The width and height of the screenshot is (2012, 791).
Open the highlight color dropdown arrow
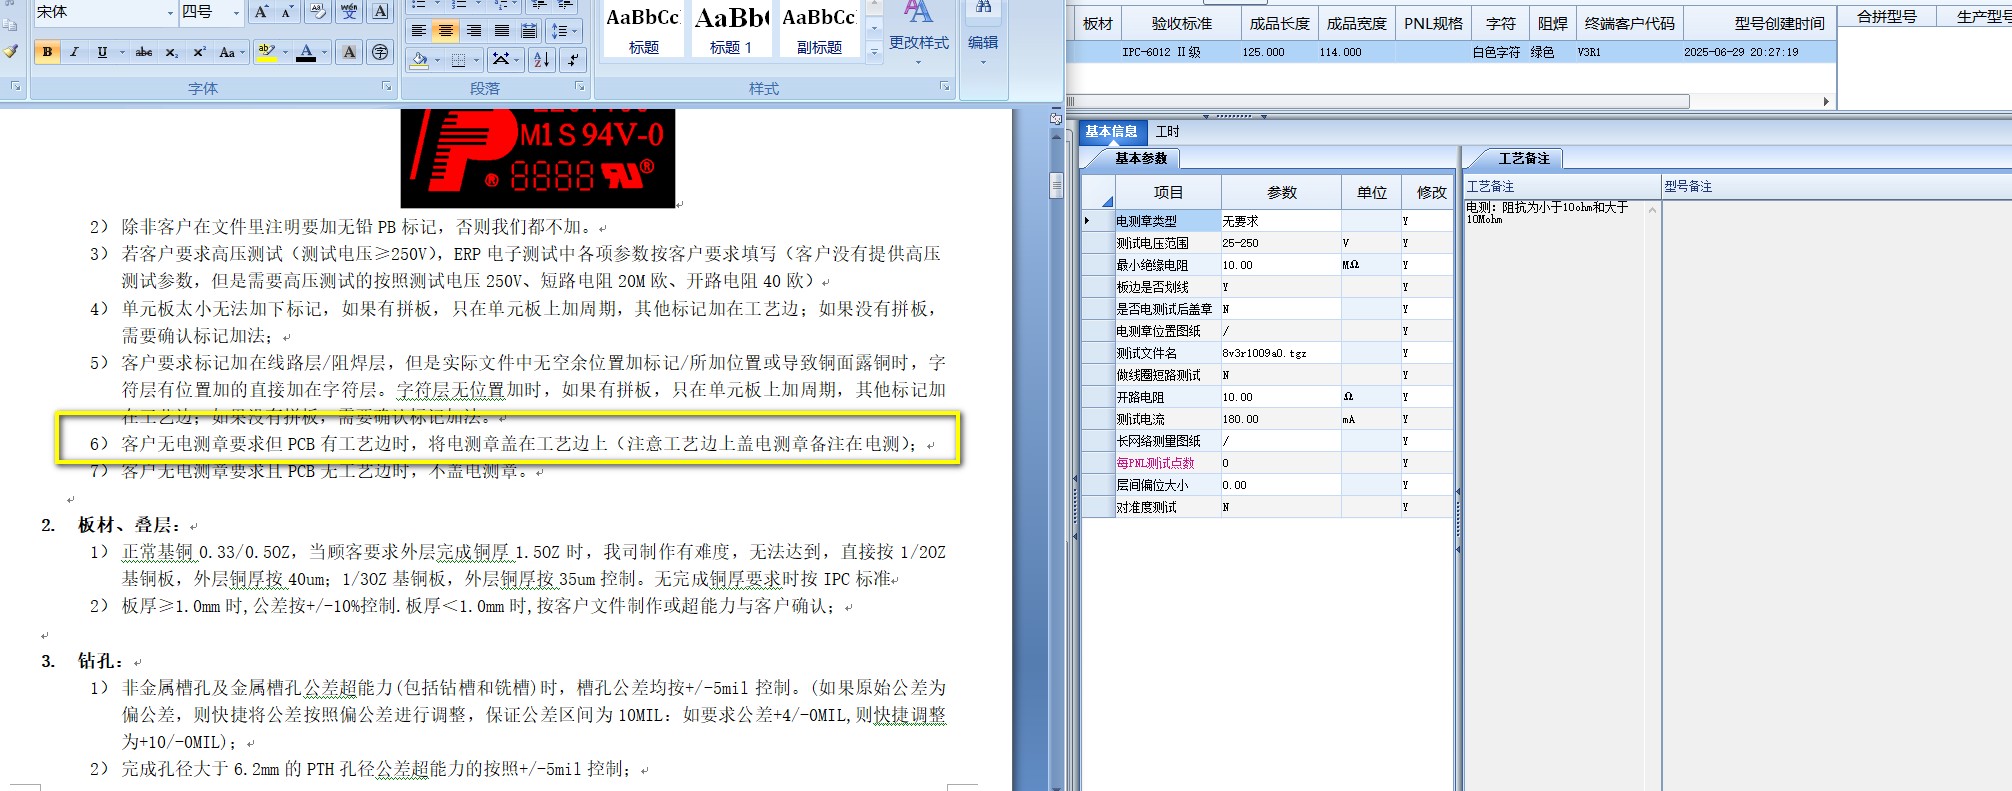click(285, 52)
